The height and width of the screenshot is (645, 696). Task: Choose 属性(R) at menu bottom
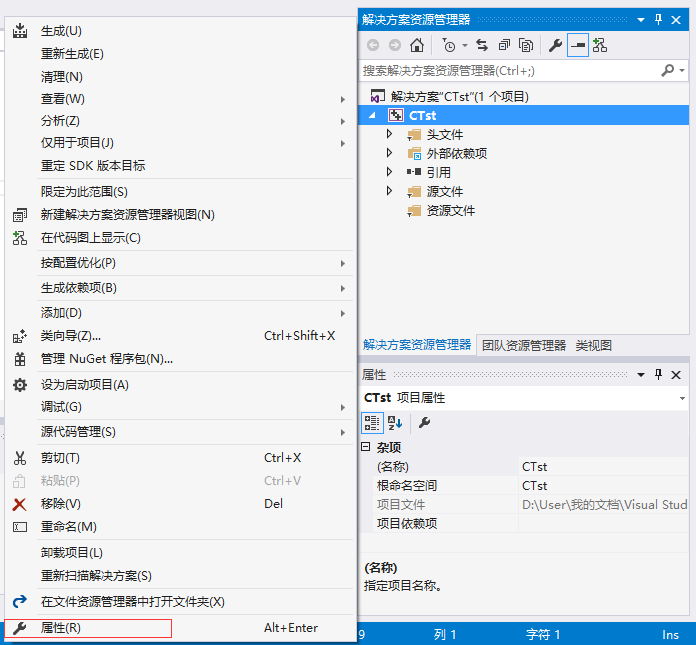180,628
